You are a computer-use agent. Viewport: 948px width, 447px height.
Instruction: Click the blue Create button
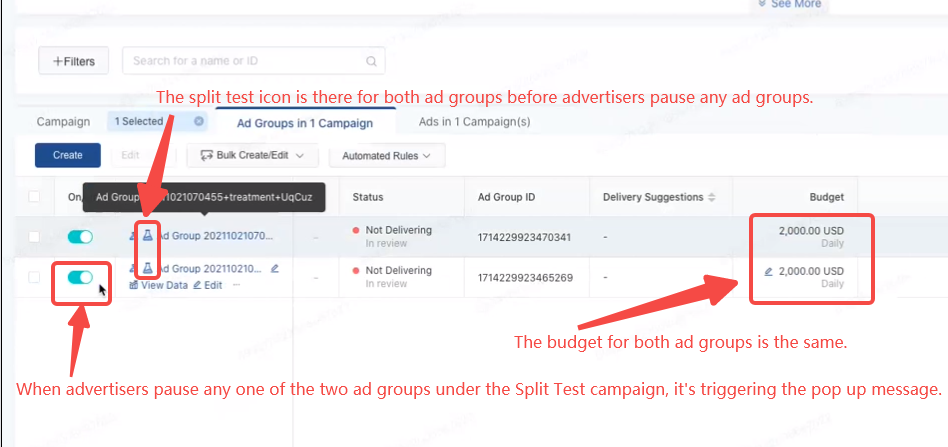click(68, 155)
